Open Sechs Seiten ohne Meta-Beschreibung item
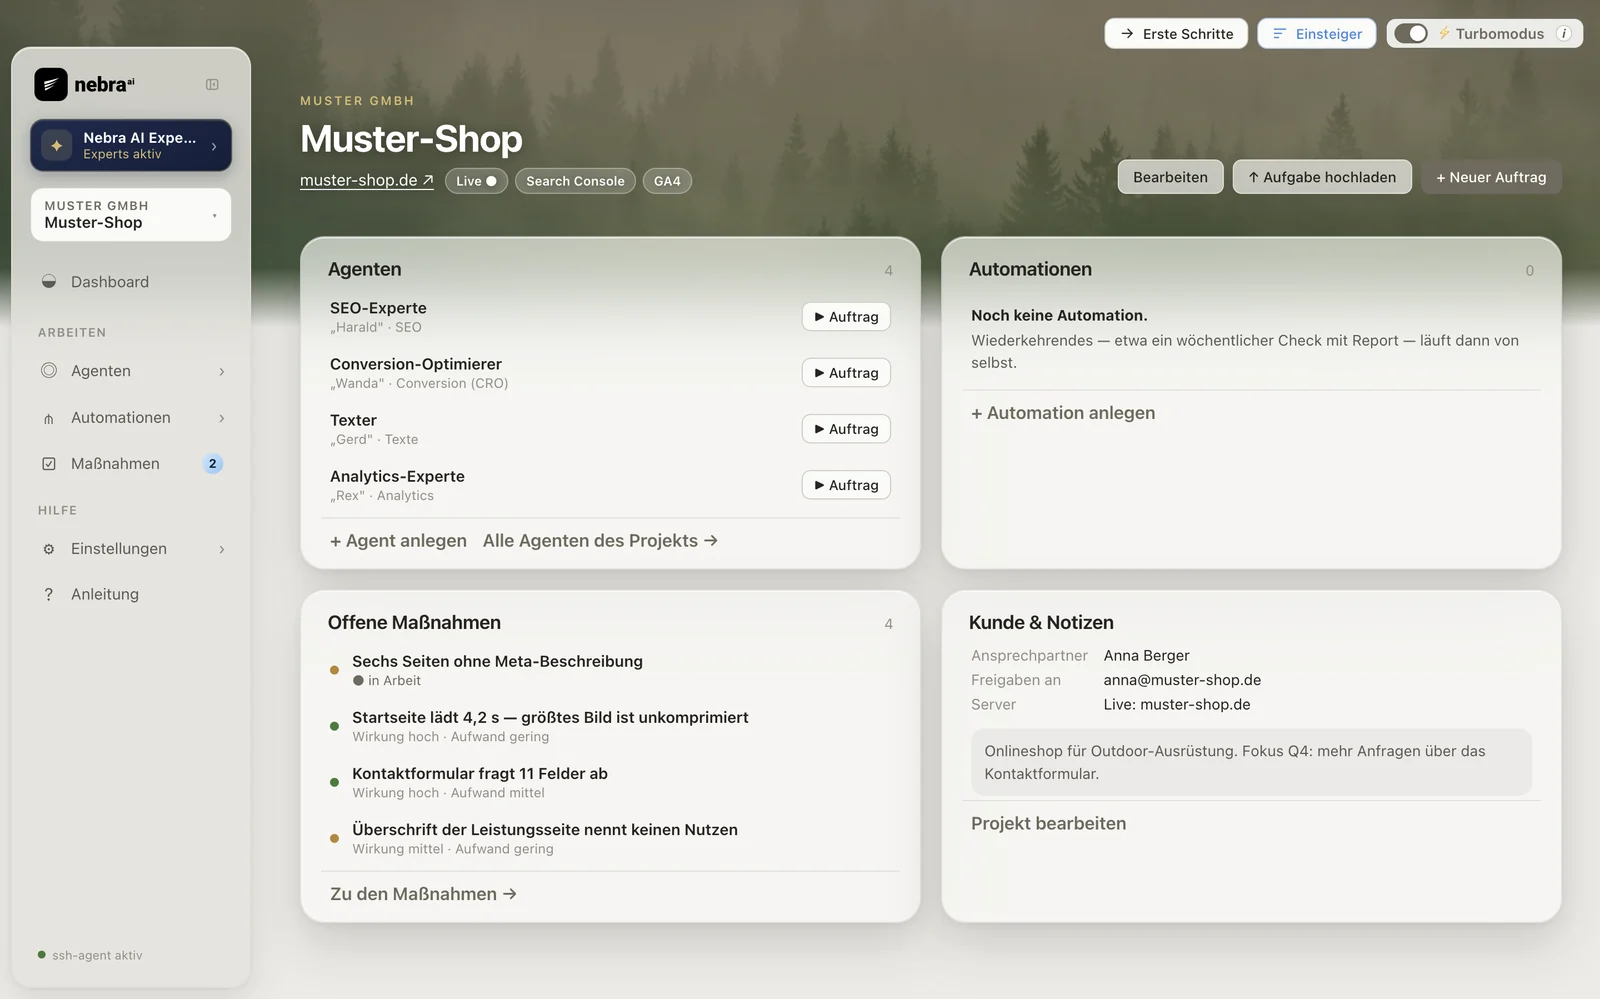This screenshot has width=1600, height=999. pos(610,670)
